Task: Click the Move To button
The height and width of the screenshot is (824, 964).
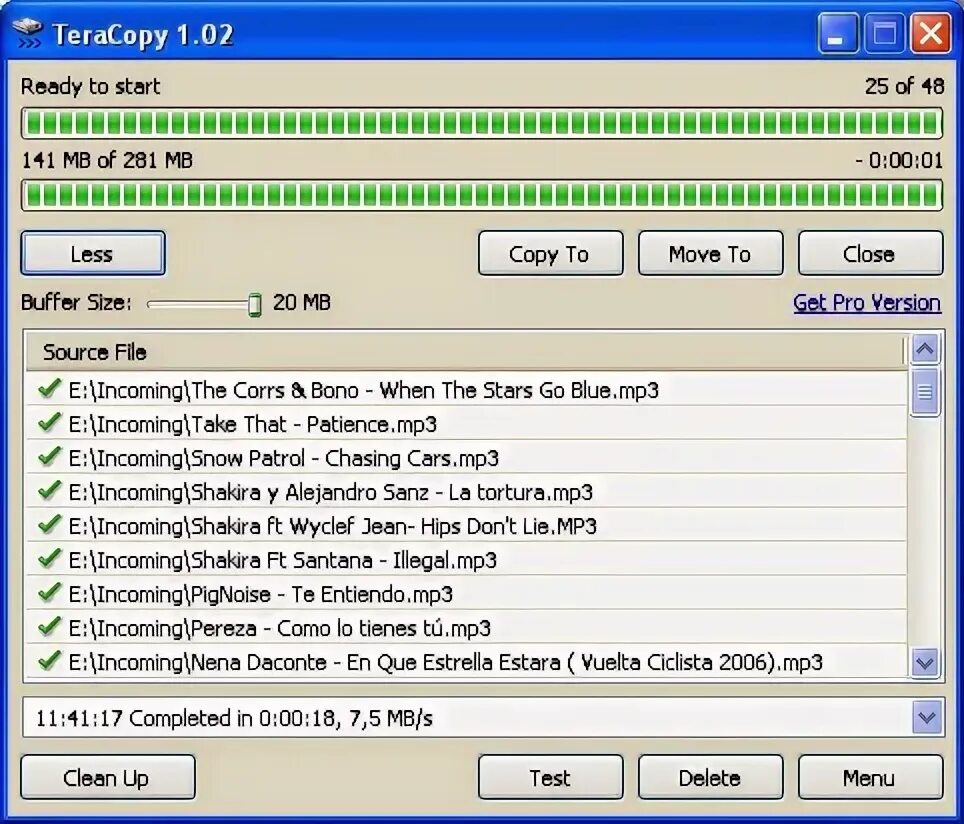Action: pos(710,253)
